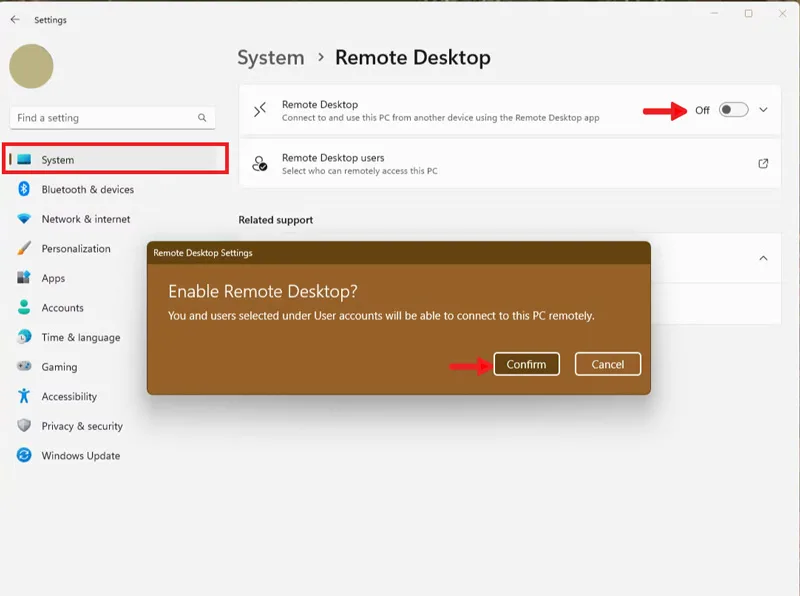Click the Privacy & security shield icon
This screenshot has height=596, width=800.
[x=24, y=426]
